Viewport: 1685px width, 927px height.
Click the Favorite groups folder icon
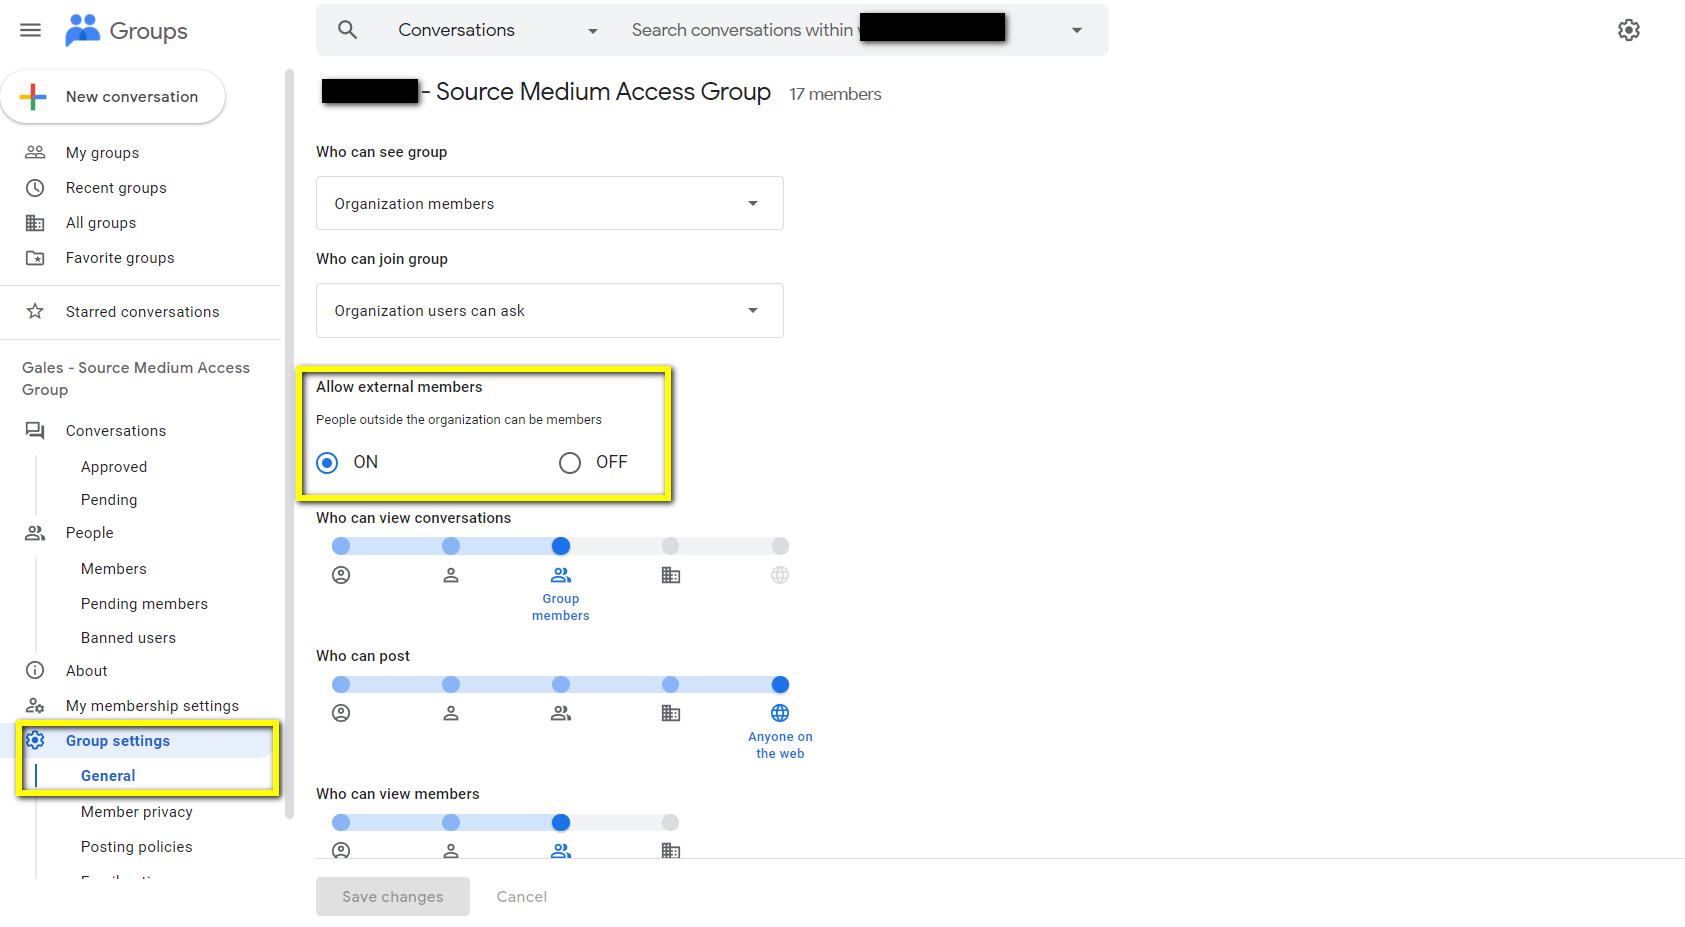click(x=35, y=258)
